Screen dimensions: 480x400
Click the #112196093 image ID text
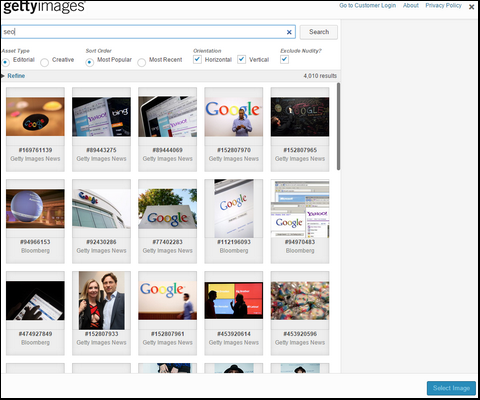[x=234, y=242]
